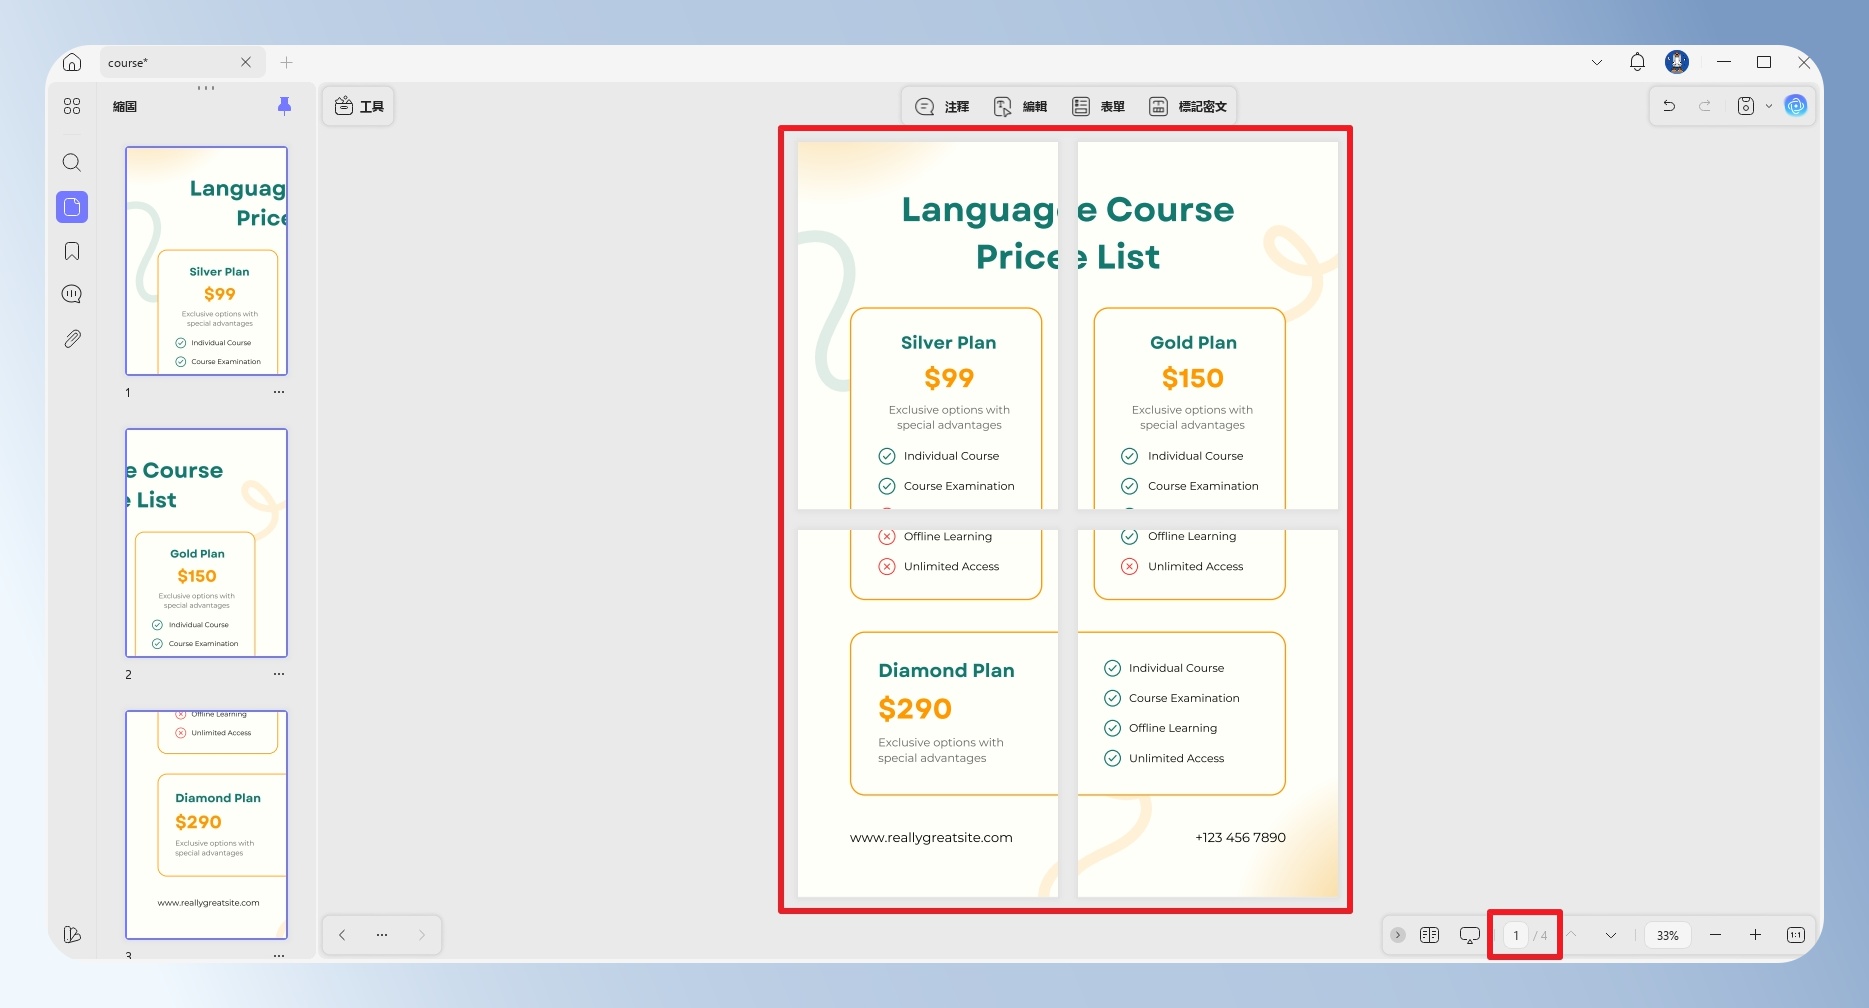Undo the last action
Viewport: 1869px width, 1008px height.
(1669, 106)
